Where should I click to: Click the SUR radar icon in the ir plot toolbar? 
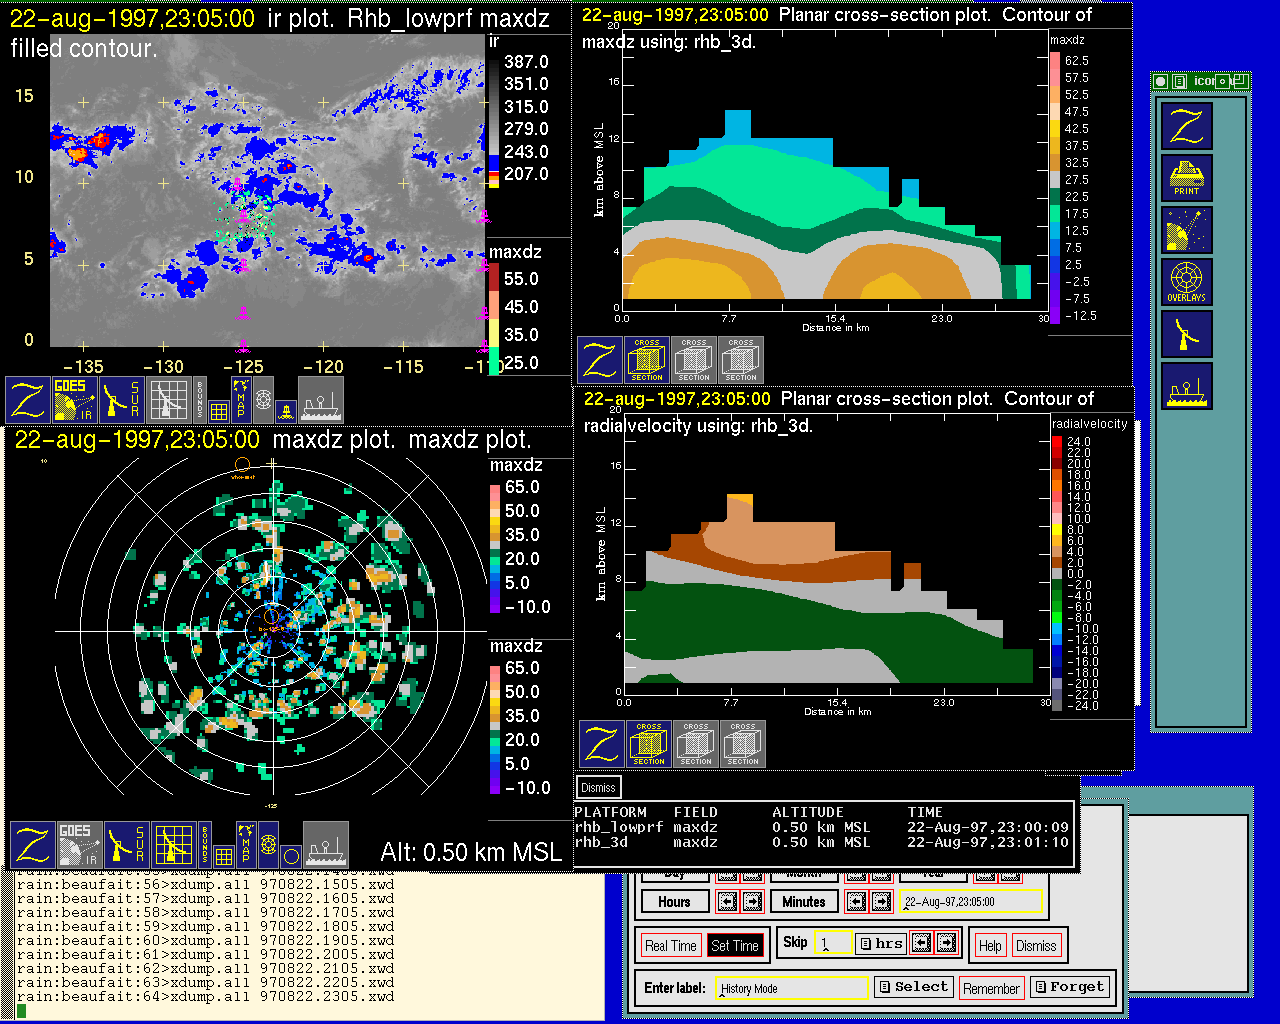[122, 399]
